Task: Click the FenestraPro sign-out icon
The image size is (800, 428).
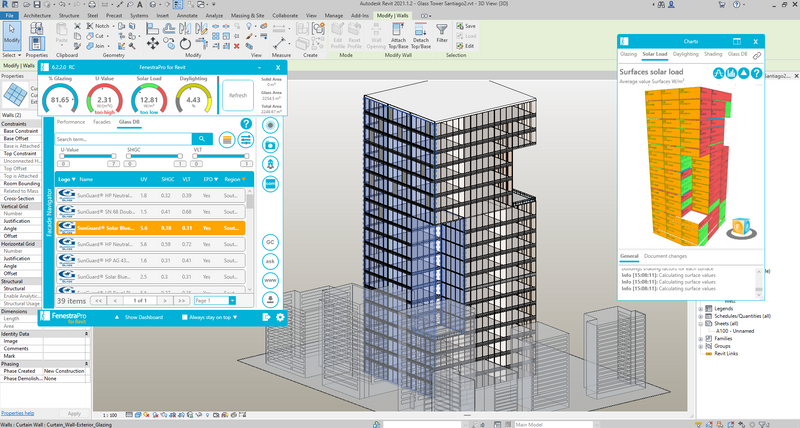Action: click(x=266, y=317)
